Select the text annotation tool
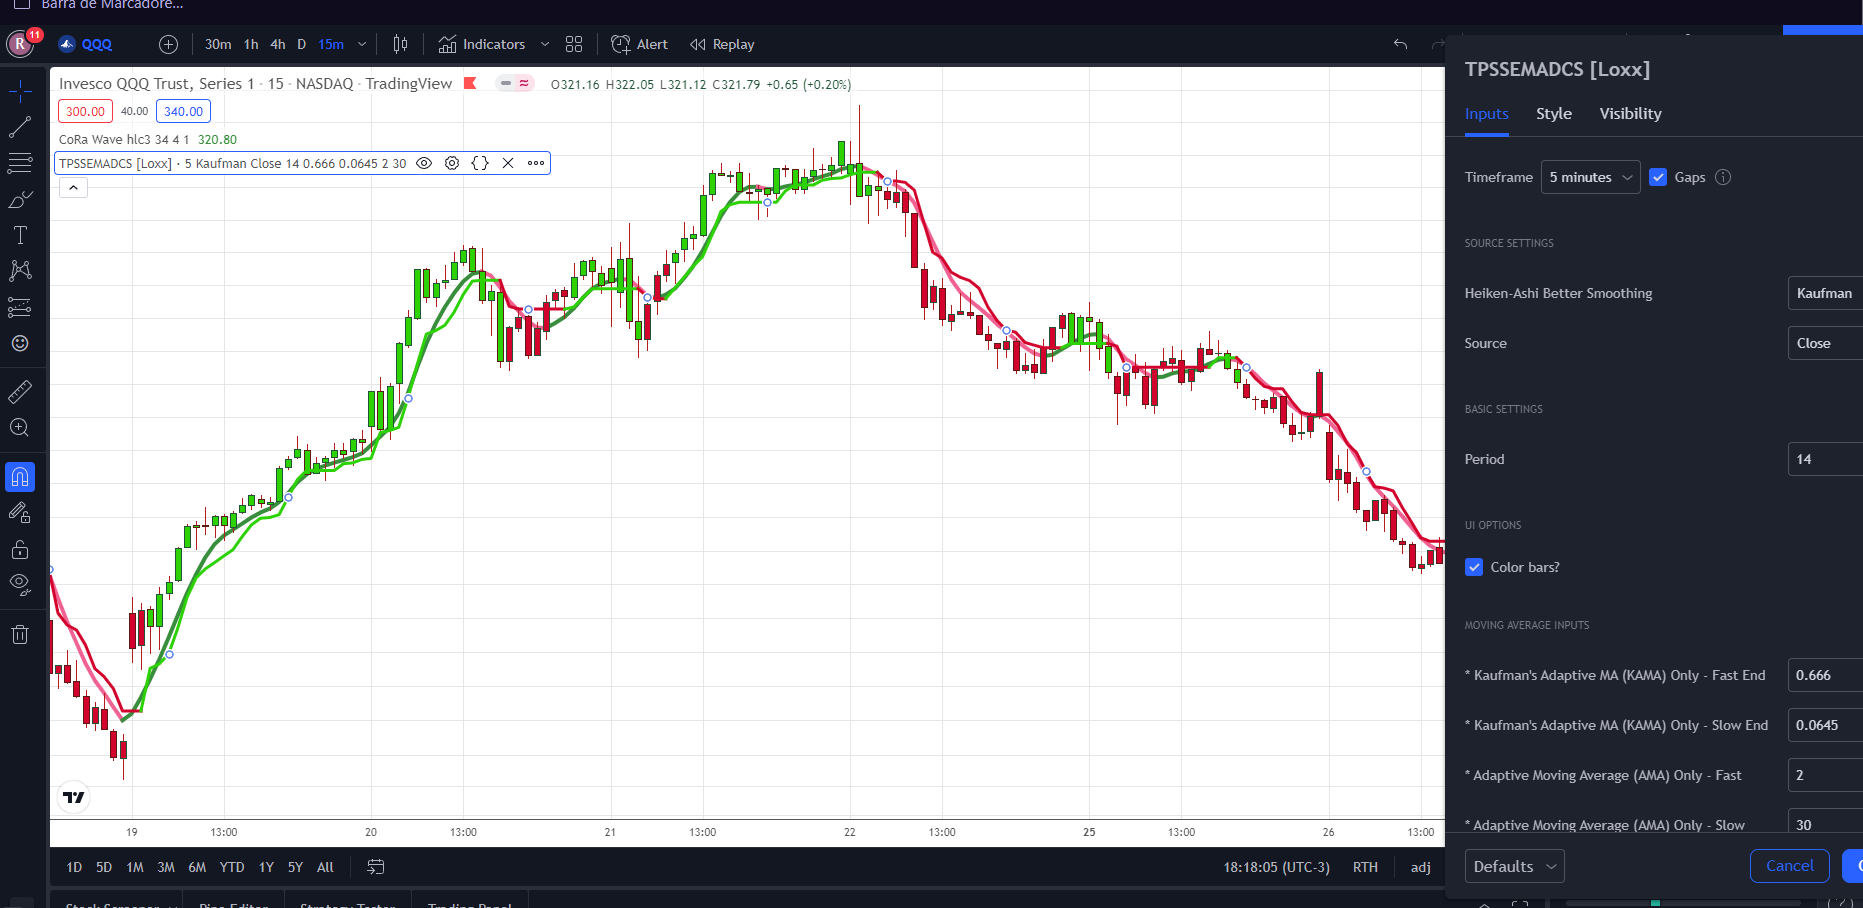Screen dimensions: 1863x908 point(20,235)
